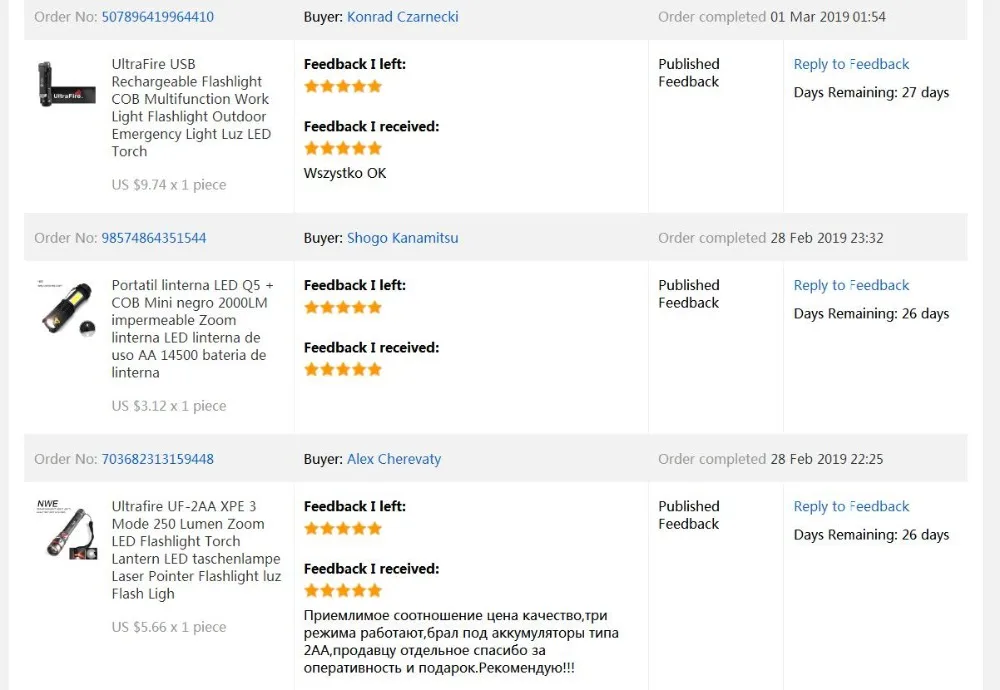Open order number 98574864351544
The image size is (1000, 690).
click(154, 238)
